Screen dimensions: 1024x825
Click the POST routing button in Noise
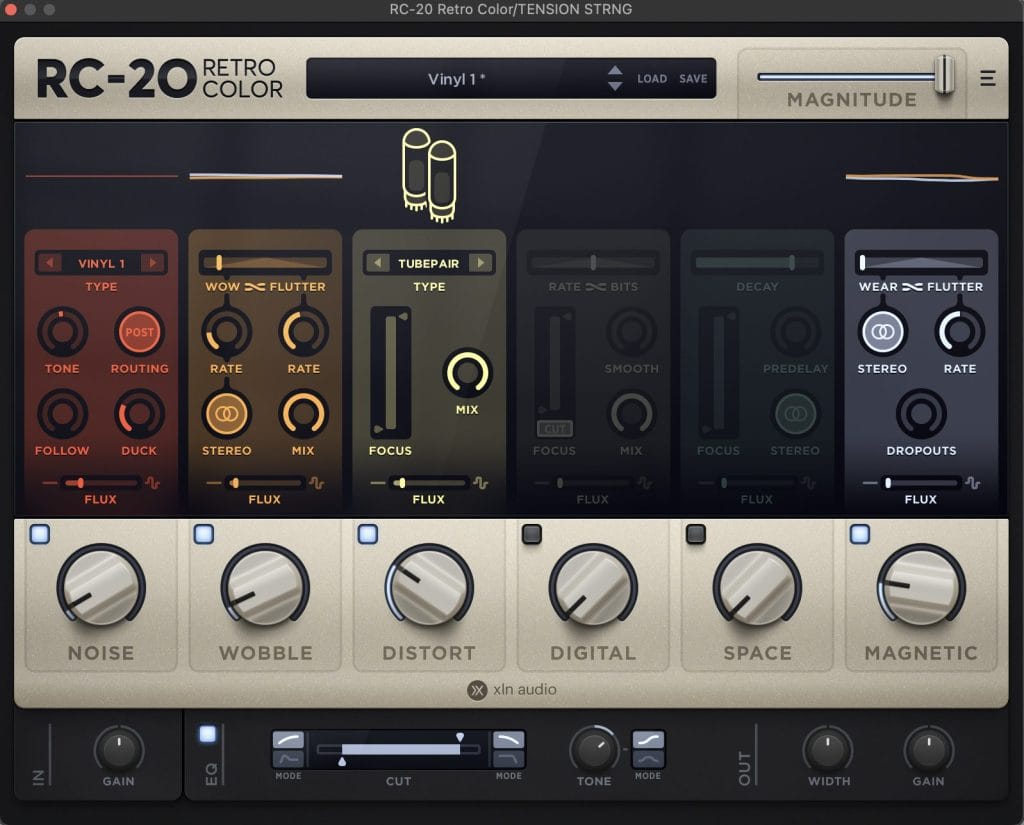[140, 331]
